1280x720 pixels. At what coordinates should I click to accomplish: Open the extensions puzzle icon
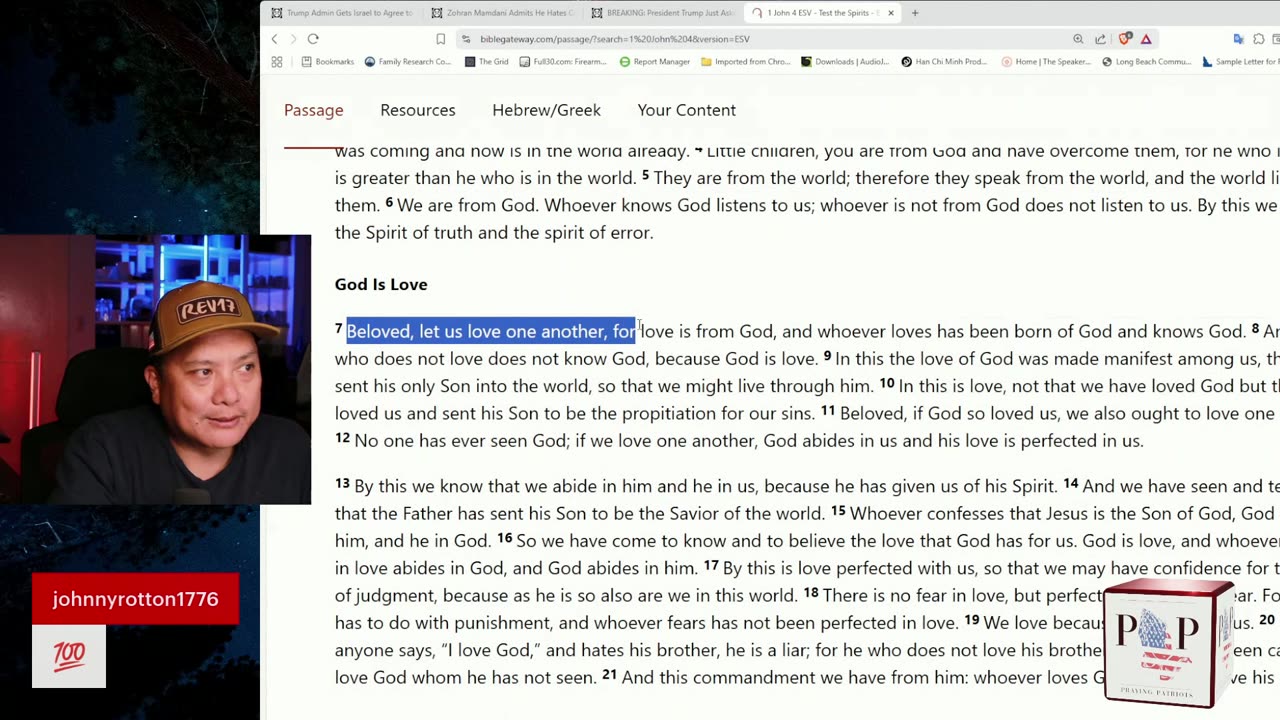tap(1259, 39)
